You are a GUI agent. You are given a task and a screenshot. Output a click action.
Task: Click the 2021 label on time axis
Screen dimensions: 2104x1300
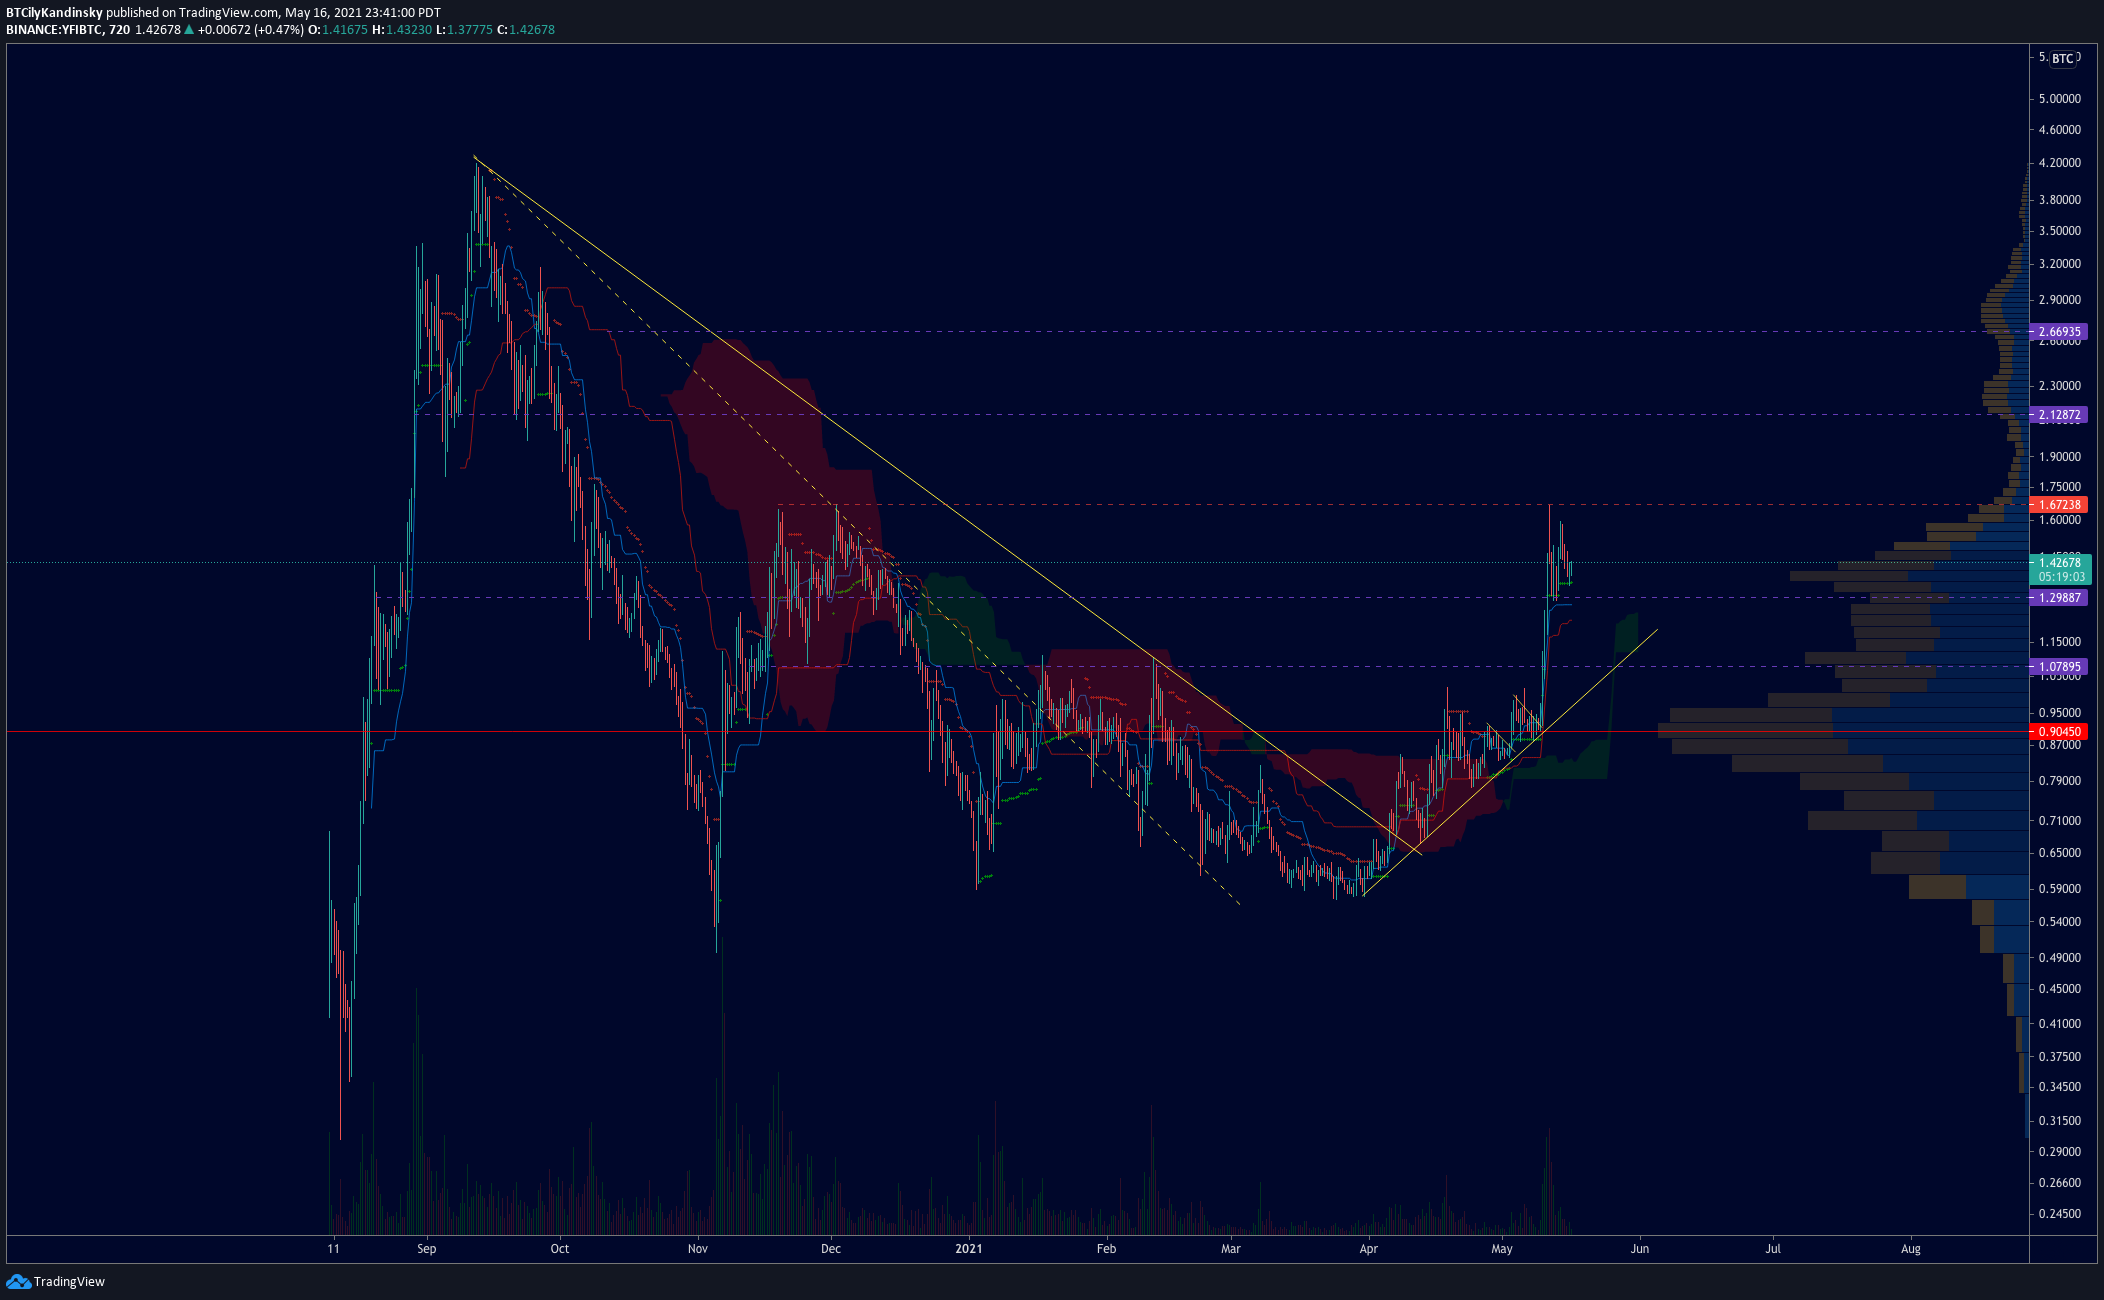(x=969, y=1248)
